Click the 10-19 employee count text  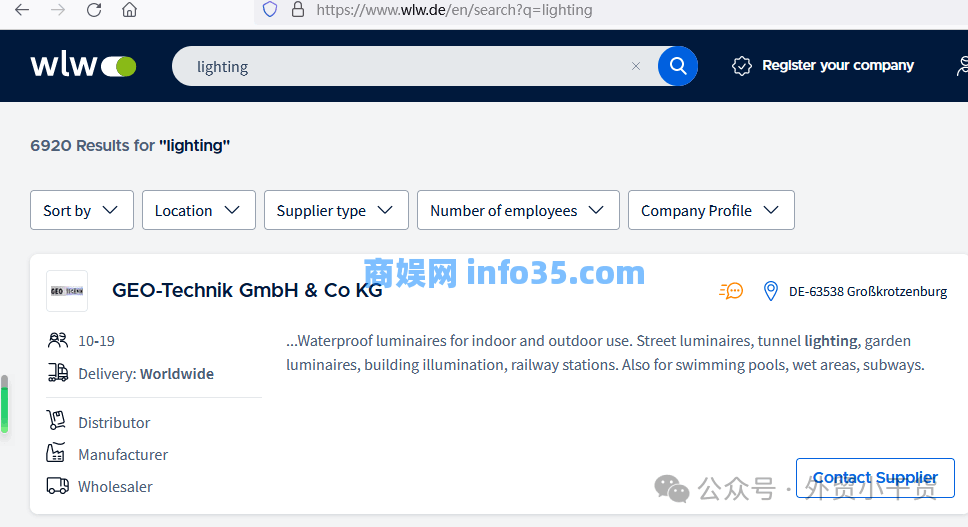pyautogui.click(x=96, y=341)
